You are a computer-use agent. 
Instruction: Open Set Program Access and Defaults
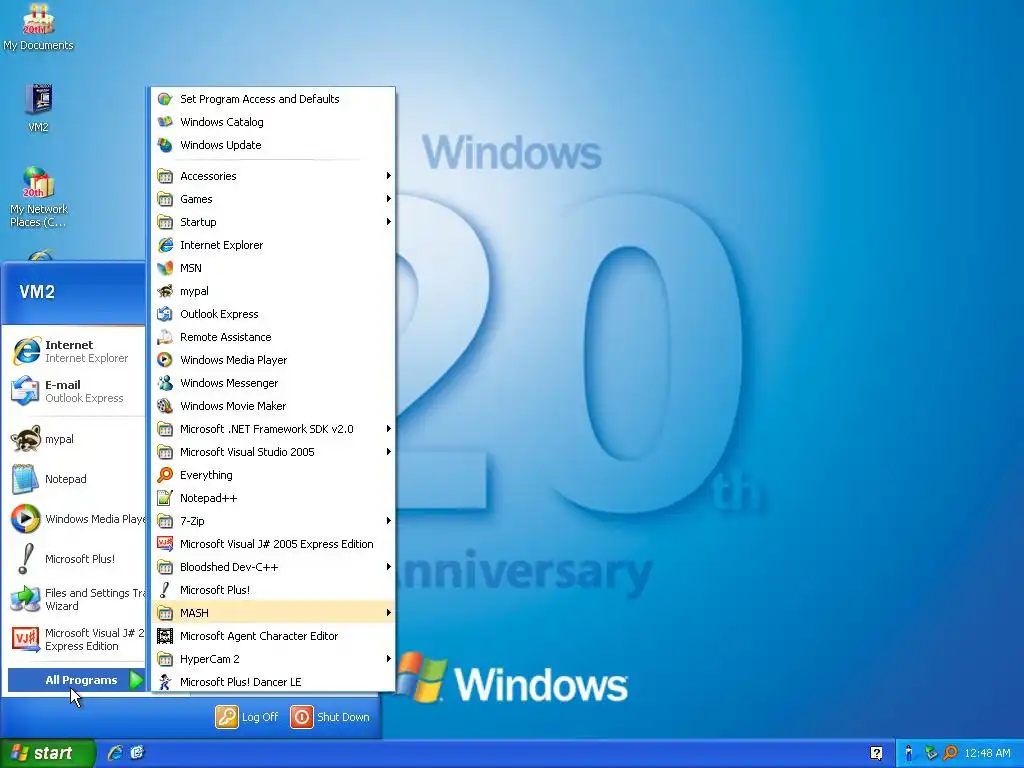[273, 99]
